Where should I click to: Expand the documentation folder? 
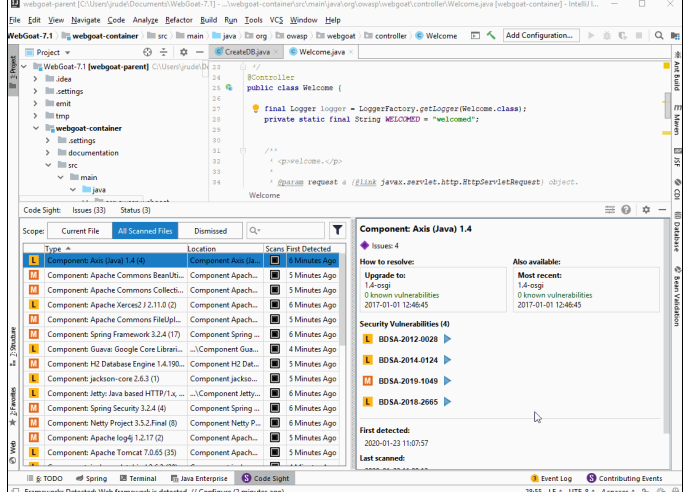click(48, 152)
